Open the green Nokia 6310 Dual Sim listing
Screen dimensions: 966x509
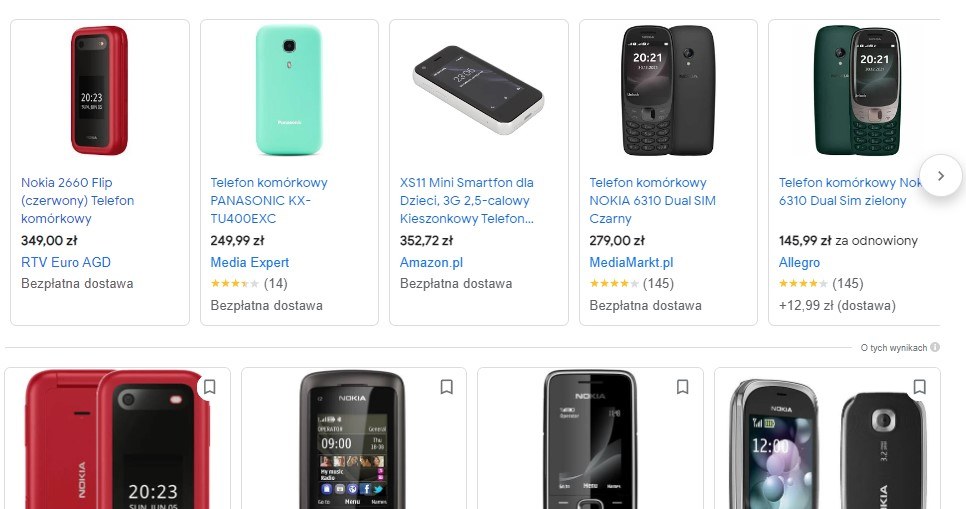coord(849,192)
